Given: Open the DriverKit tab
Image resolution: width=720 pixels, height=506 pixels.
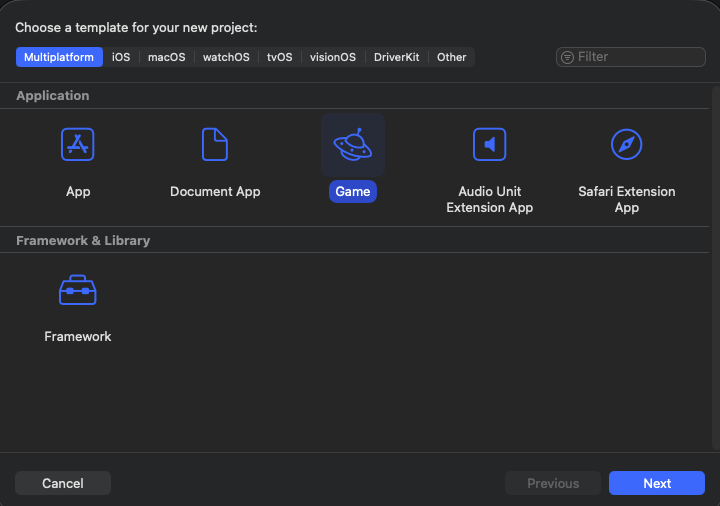Looking at the screenshot, I should pos(396,57).
